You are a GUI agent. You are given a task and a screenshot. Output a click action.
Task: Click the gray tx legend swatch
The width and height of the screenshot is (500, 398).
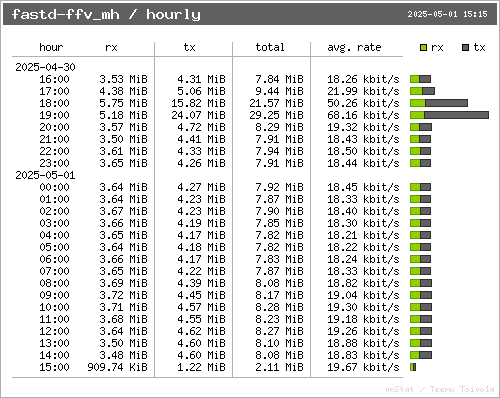(466, 48)
